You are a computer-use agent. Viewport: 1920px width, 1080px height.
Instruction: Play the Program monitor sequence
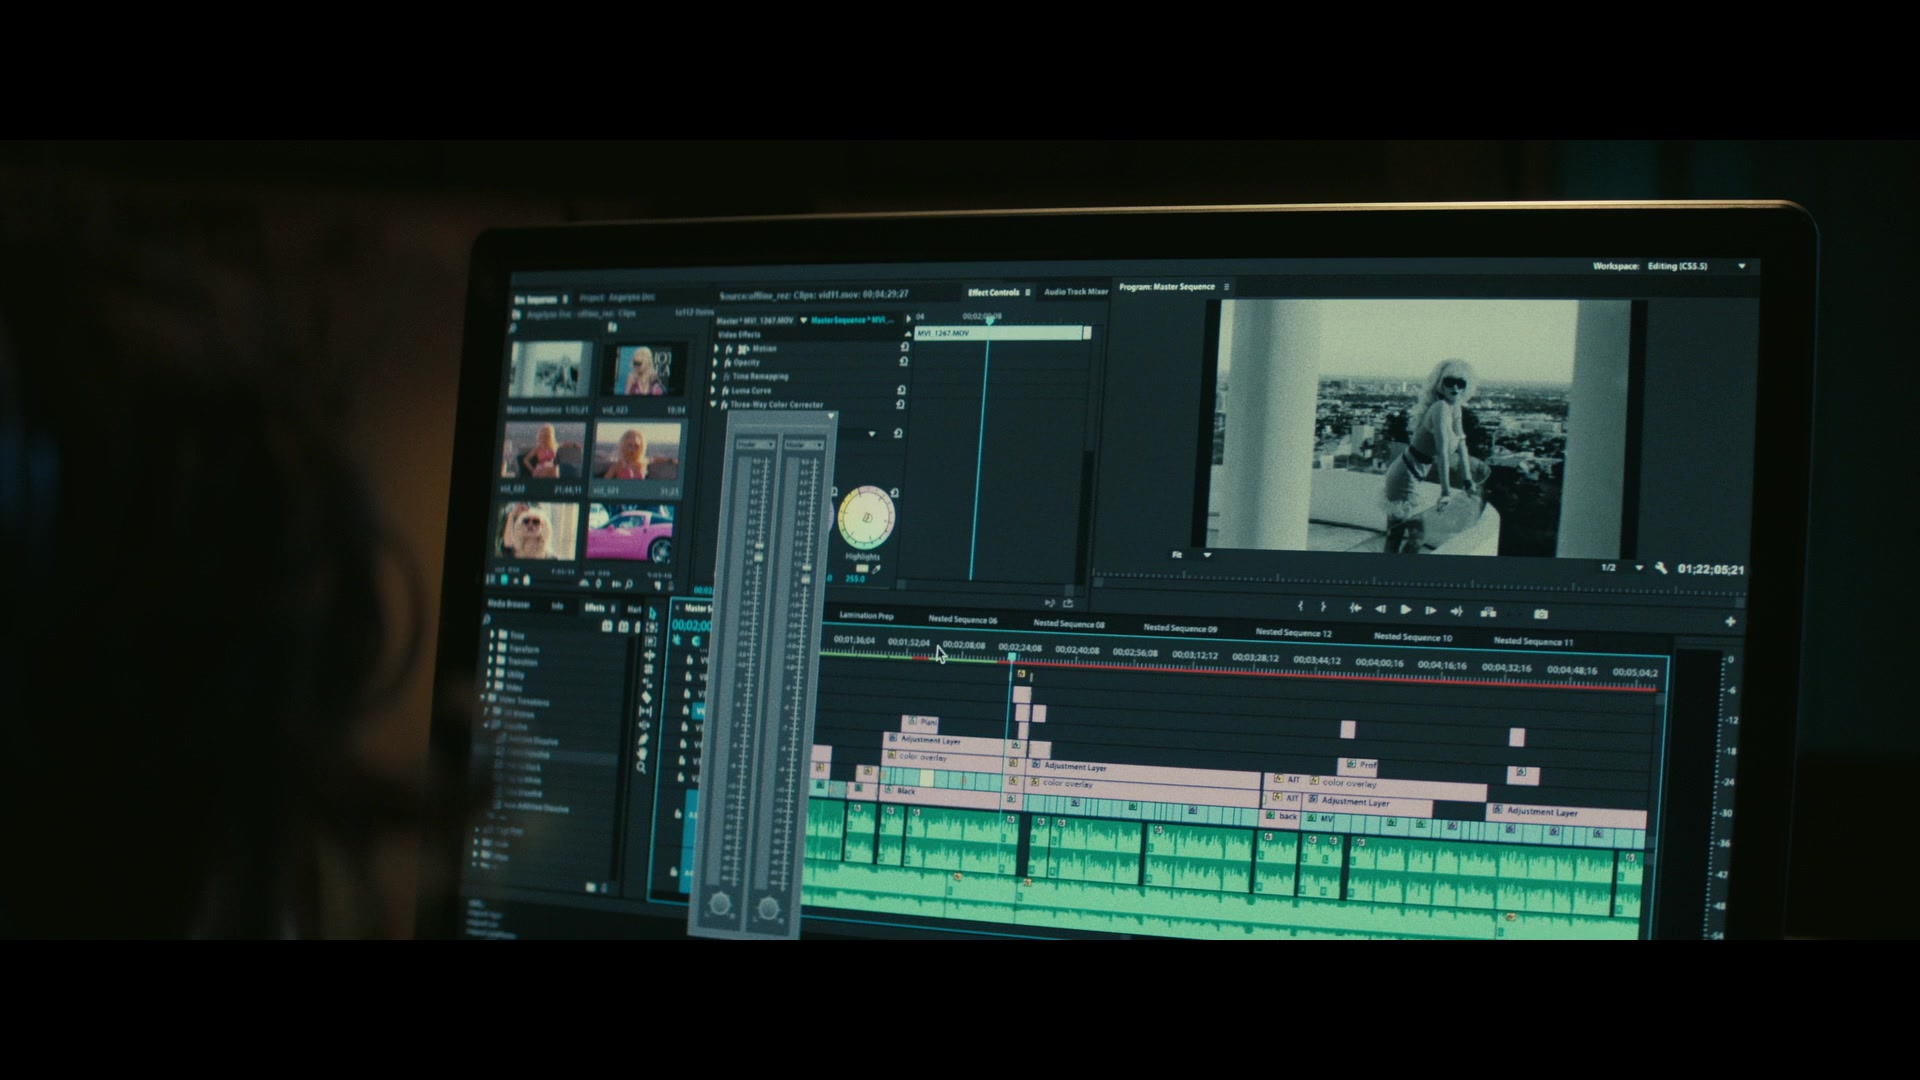pos(1405,609)
